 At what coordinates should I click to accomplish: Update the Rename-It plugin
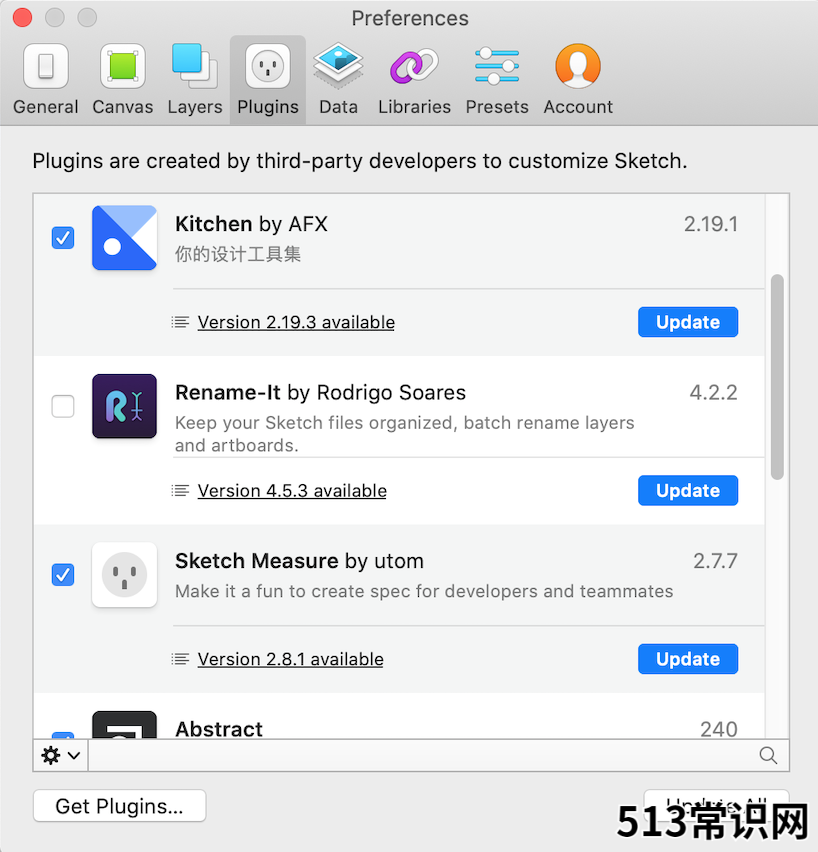tap(688, 491)
